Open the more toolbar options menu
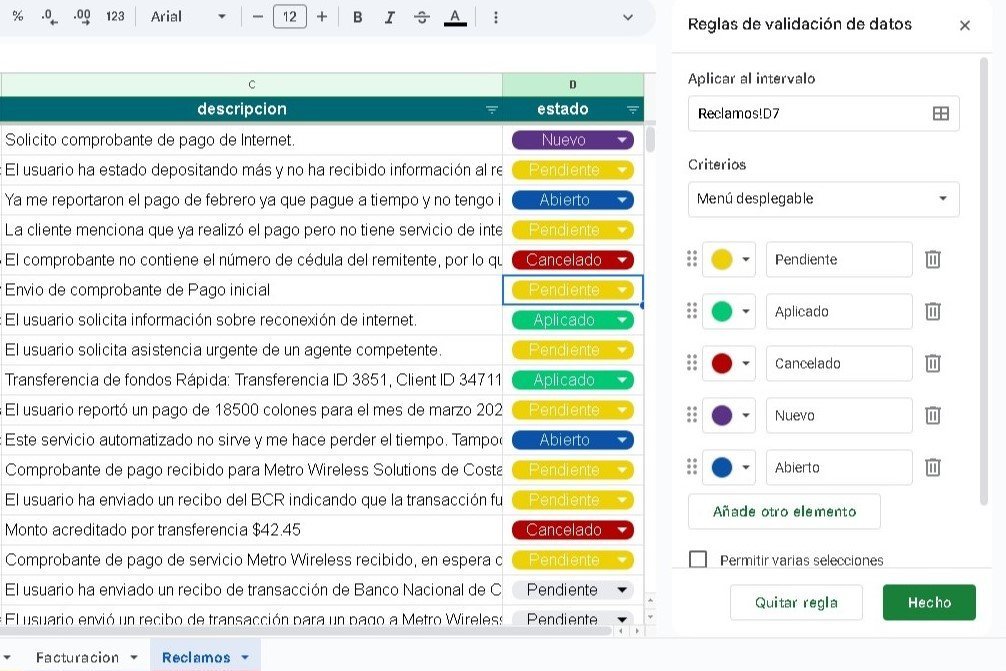 coord(496,17)
